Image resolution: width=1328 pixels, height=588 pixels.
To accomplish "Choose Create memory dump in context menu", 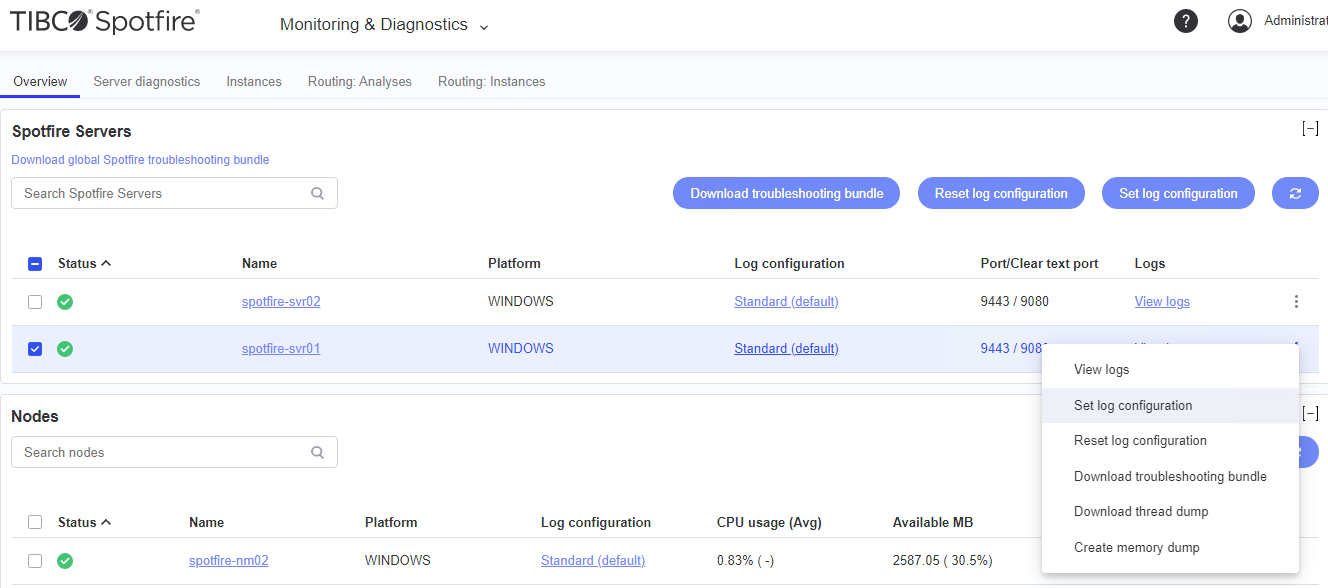I will click(1170, 548).
